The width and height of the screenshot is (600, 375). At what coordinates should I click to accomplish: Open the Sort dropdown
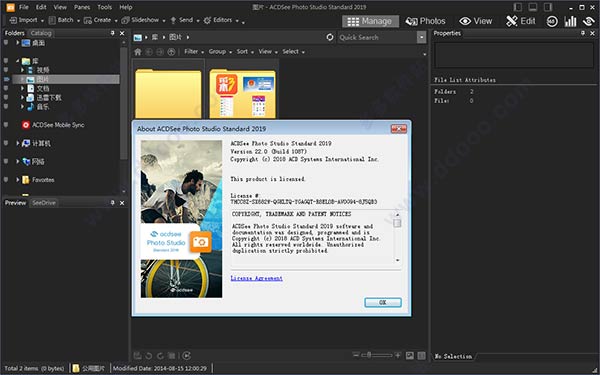(x=245, y=52)
